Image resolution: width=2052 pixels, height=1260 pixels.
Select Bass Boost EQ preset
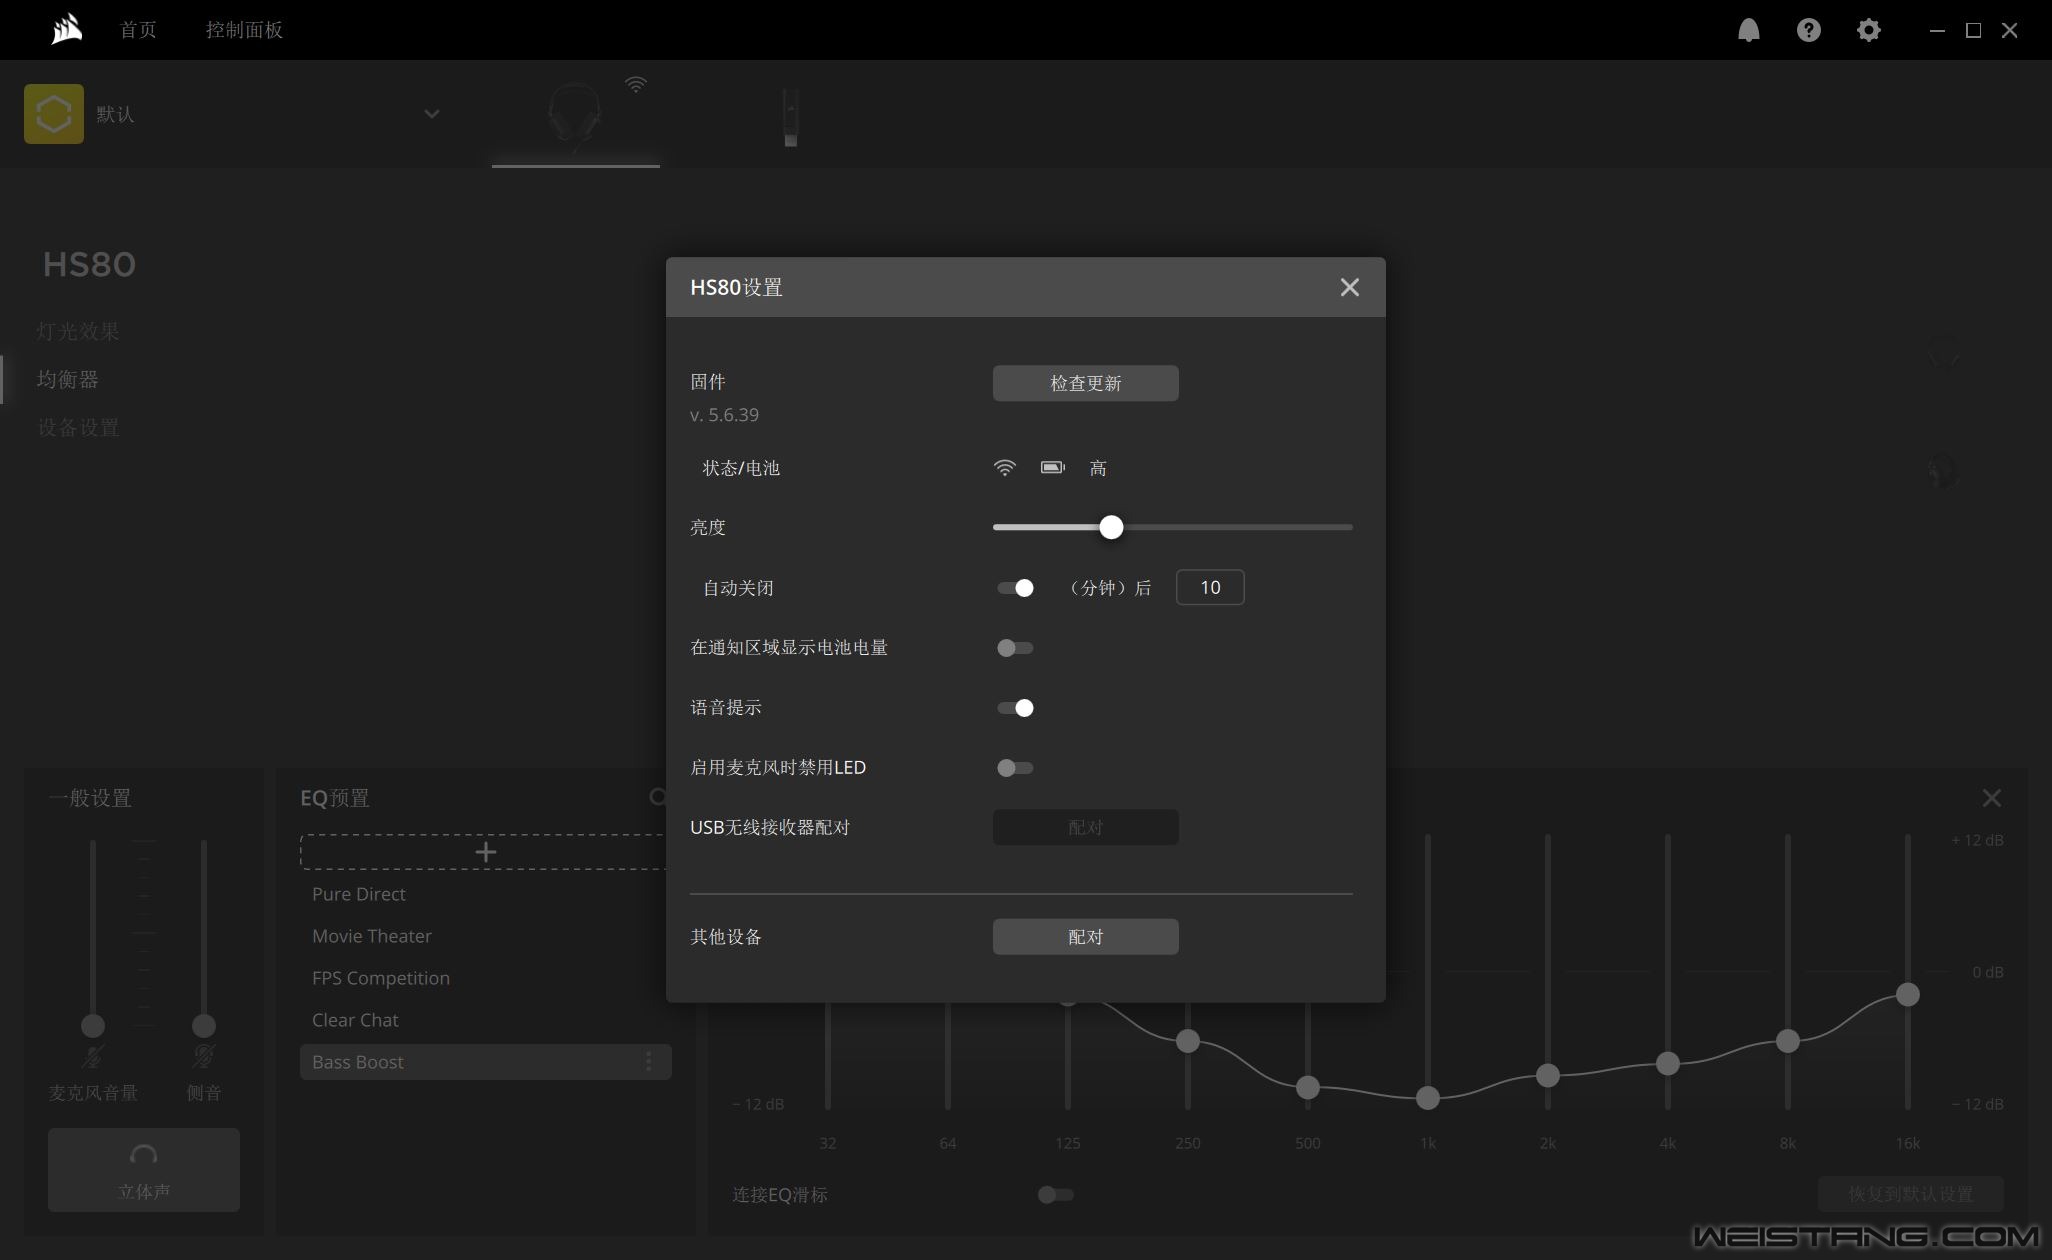click(486, 1062)
